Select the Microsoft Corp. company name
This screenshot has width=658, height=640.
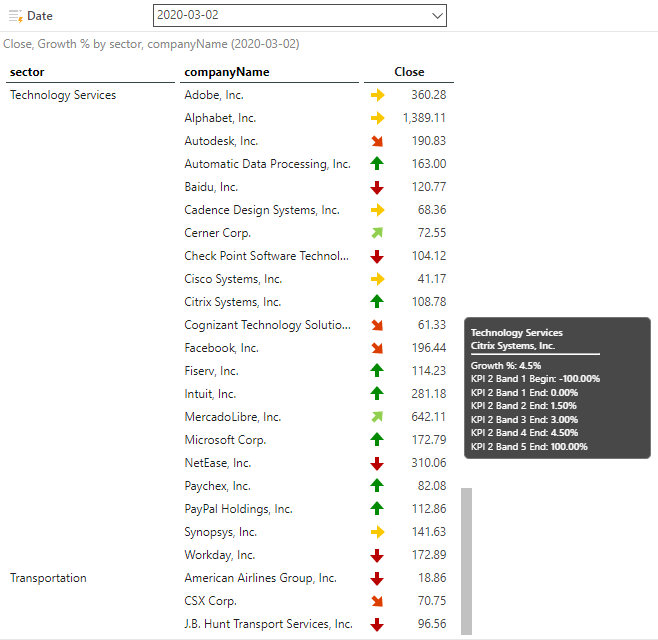point(225,440)
